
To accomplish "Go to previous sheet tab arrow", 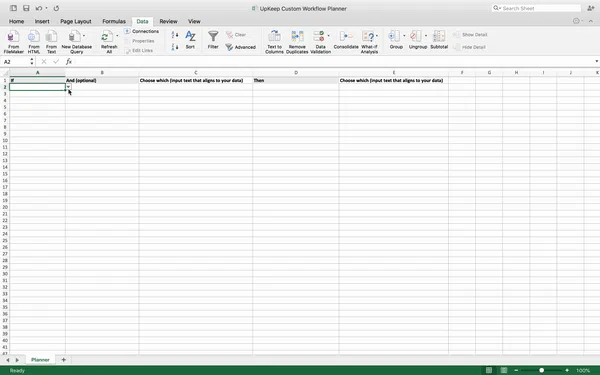I will pyautogui.click(x=8, y=360).
